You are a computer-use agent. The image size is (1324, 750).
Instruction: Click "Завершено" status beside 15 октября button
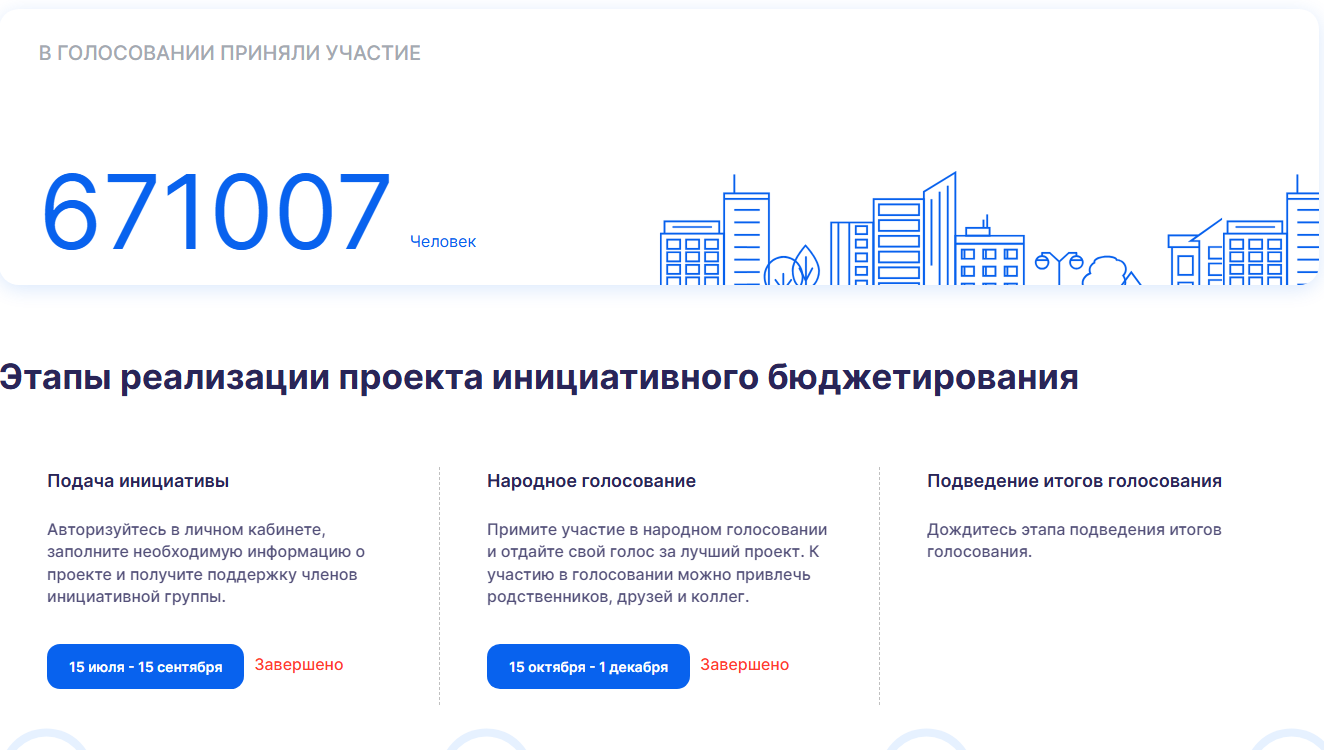pos(744,665)
